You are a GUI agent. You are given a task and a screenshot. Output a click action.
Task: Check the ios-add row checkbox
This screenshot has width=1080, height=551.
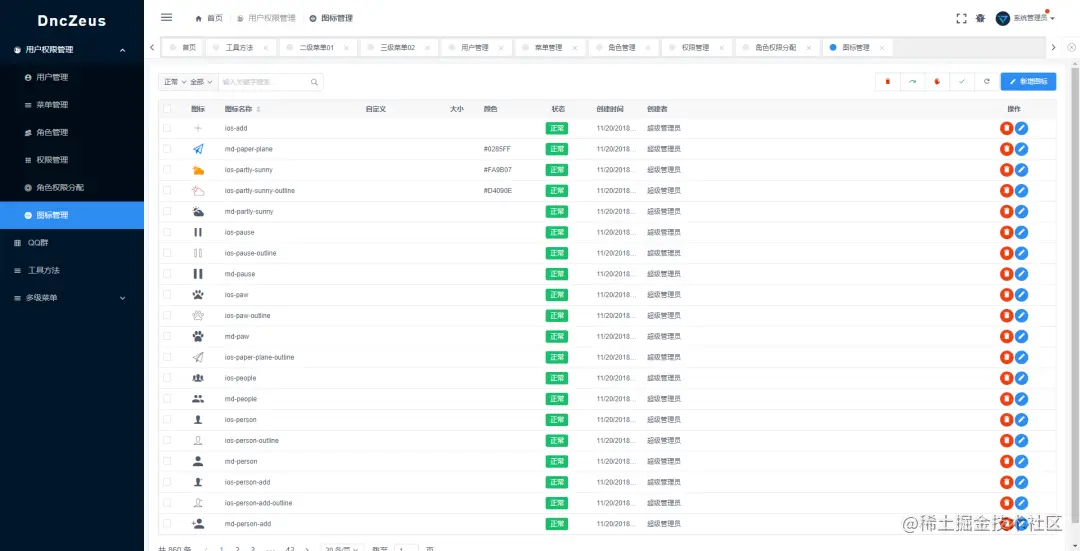point(167,128)
